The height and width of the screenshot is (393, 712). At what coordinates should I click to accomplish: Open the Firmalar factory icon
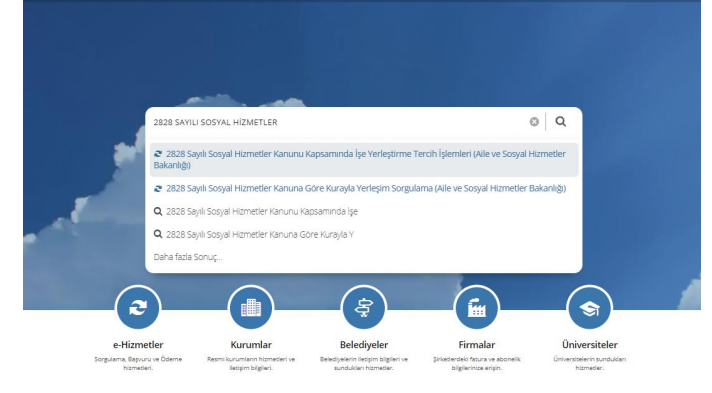(x=476, y=308)
